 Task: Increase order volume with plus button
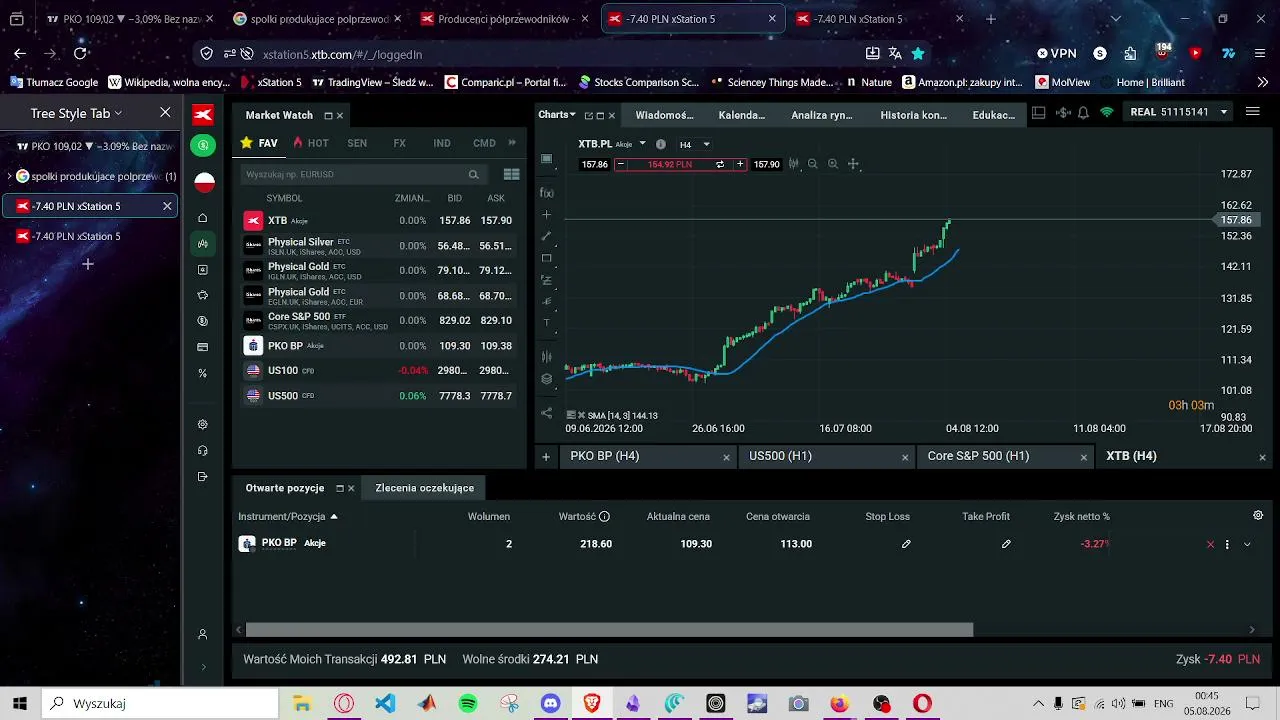(x=740, y=164)
